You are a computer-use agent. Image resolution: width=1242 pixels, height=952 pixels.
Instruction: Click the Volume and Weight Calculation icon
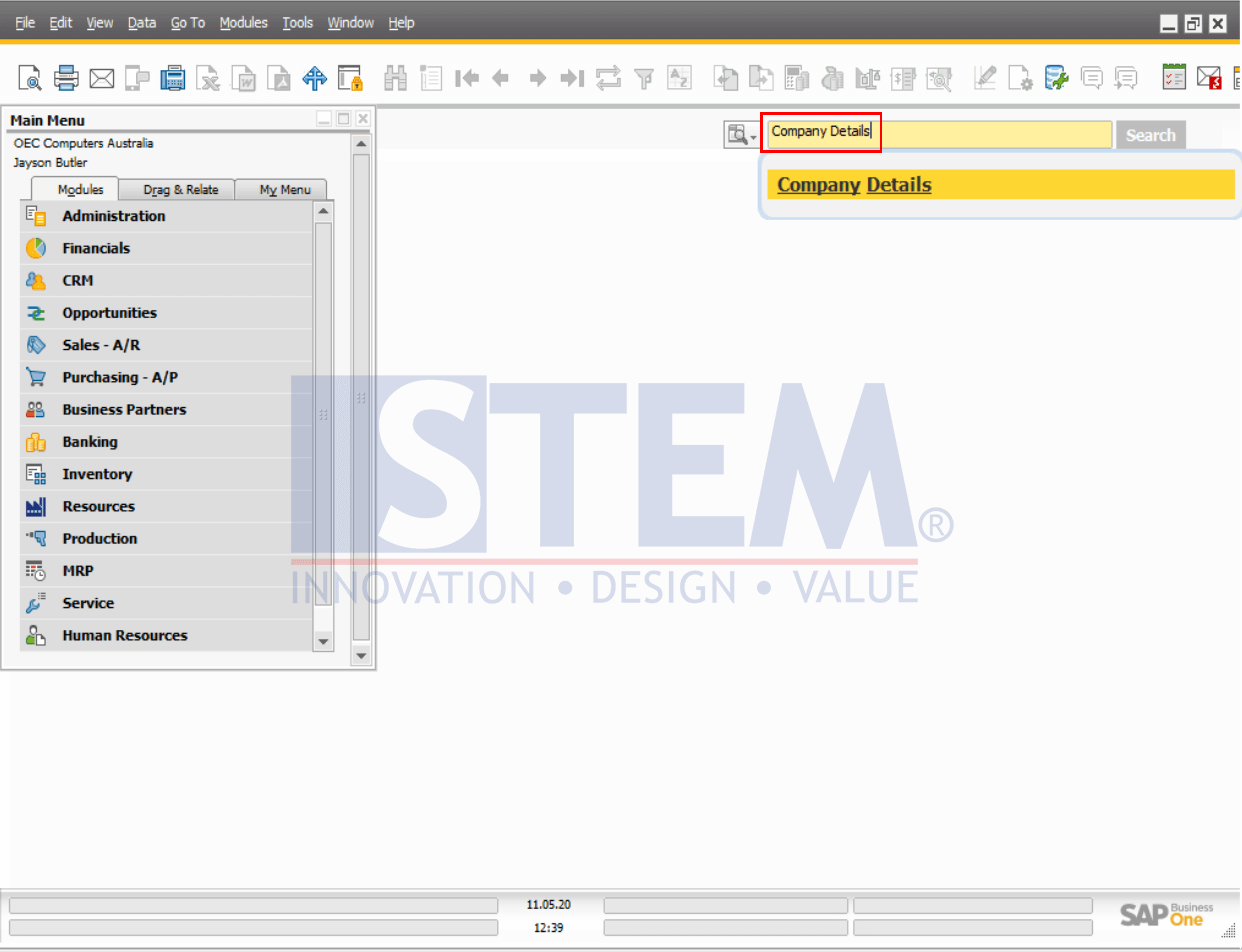[x=867, y=78]
